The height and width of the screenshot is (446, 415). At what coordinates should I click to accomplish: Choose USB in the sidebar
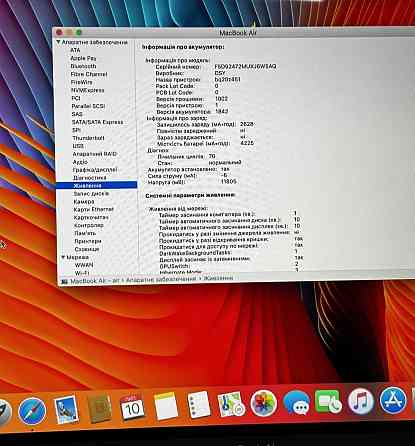pos(78,146)
